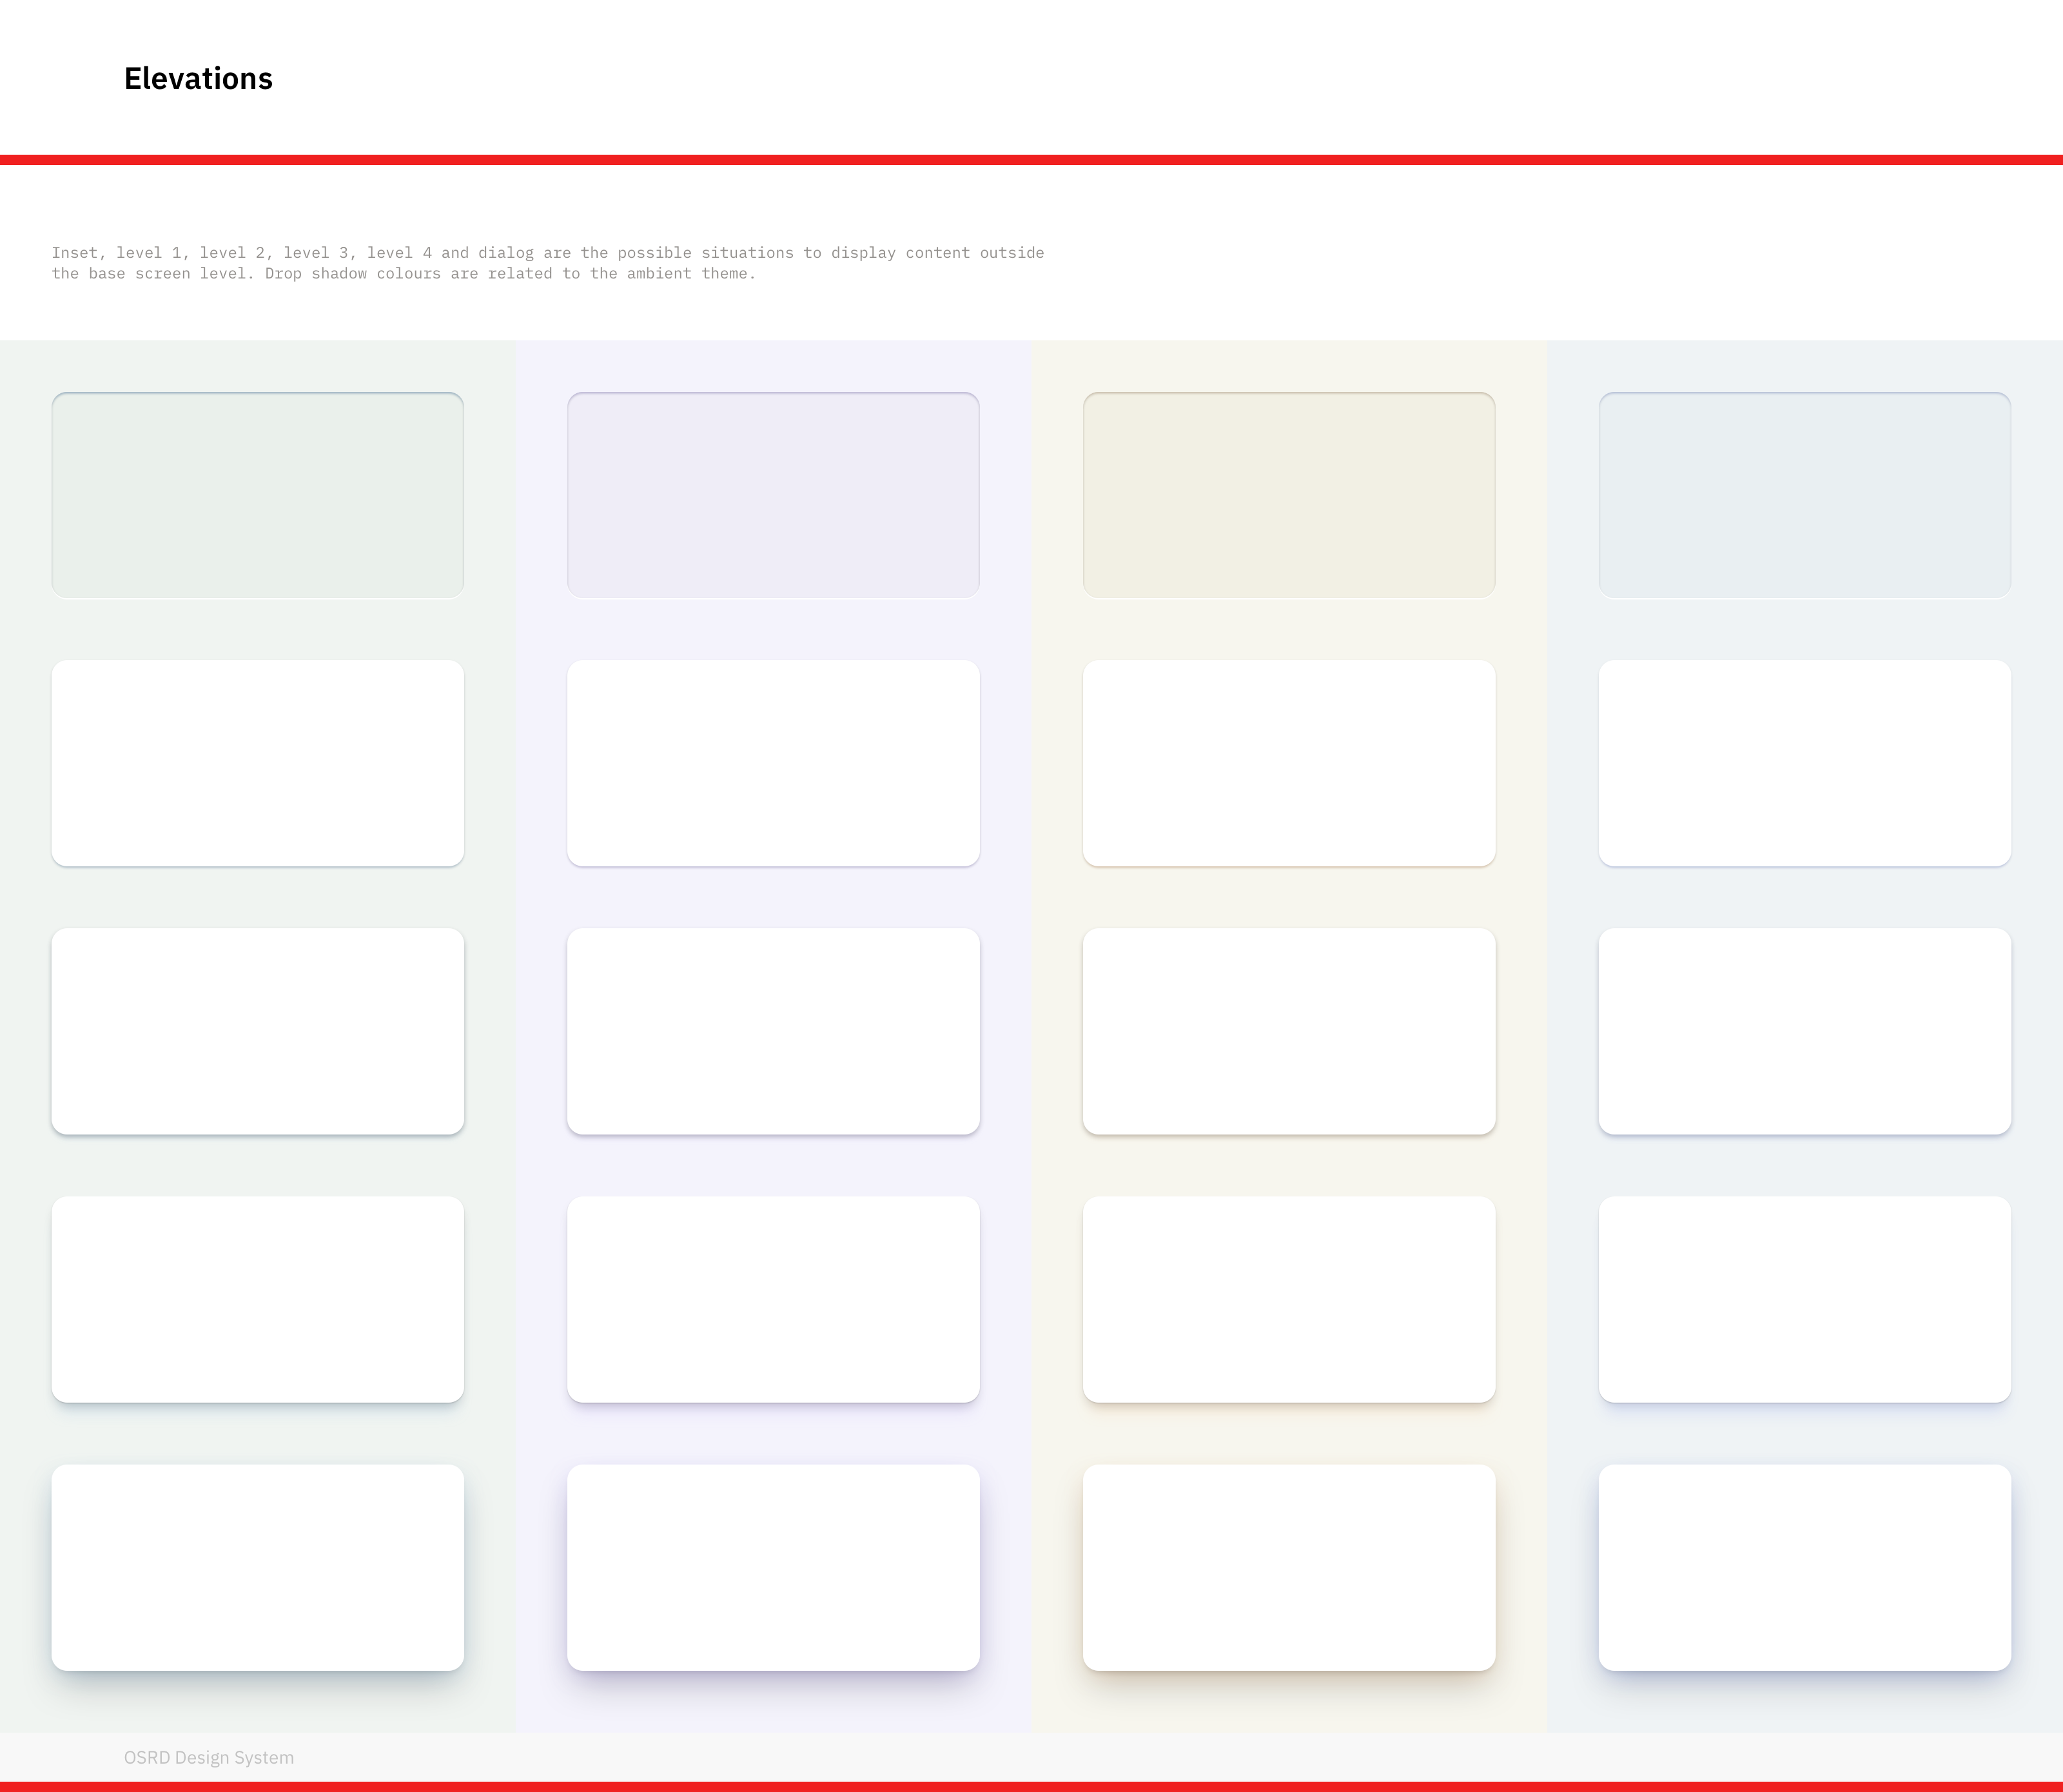This screenshot has height=1792, width=2063.
Task: Click level 3 card in blue-grey column
Action: click(1804, 1299)
